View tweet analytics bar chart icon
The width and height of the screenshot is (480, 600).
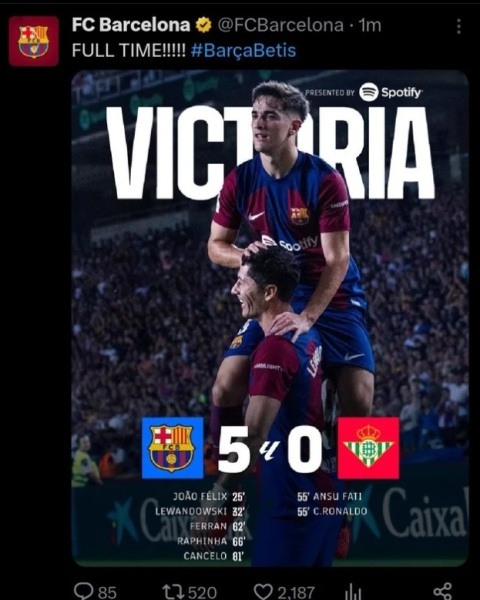click(353, 592)
